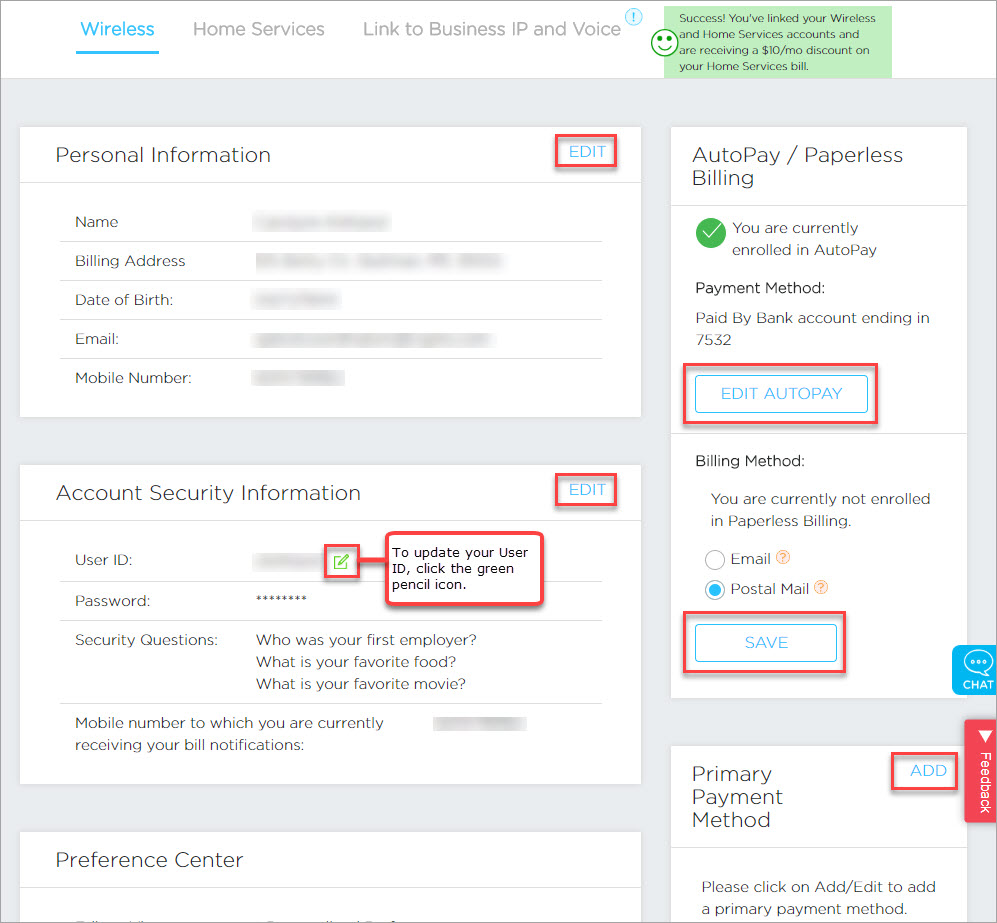Open the Home Services tab

(258, 29)
